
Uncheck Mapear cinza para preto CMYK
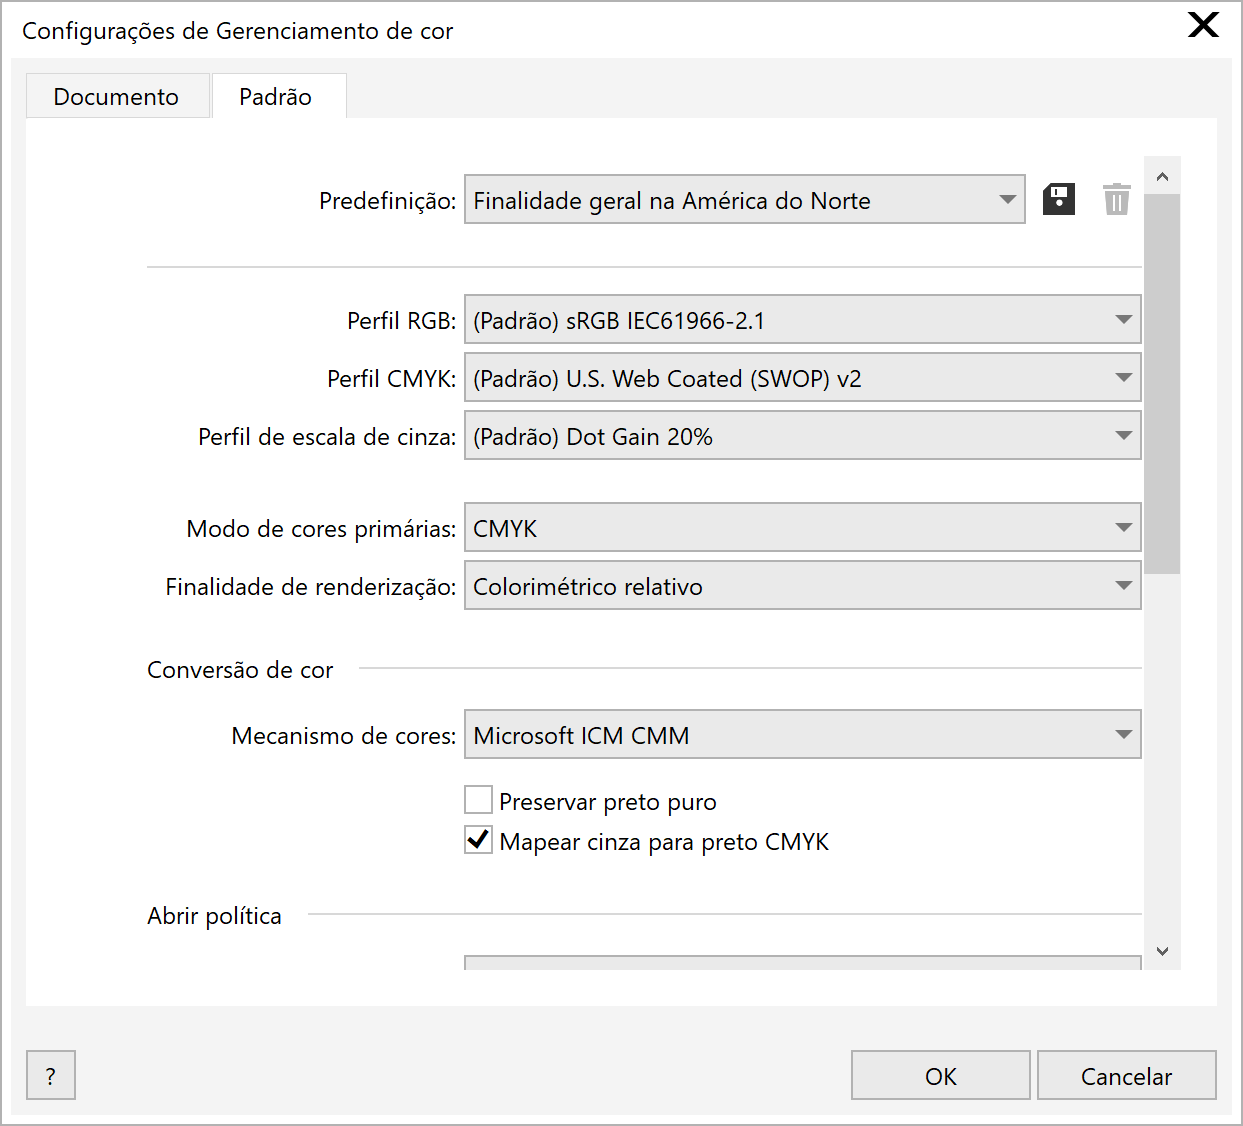pos(479,840)
